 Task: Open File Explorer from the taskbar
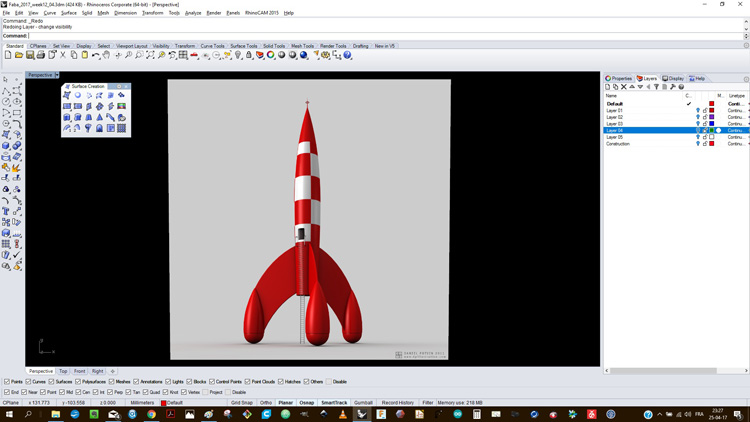point(55,414)
